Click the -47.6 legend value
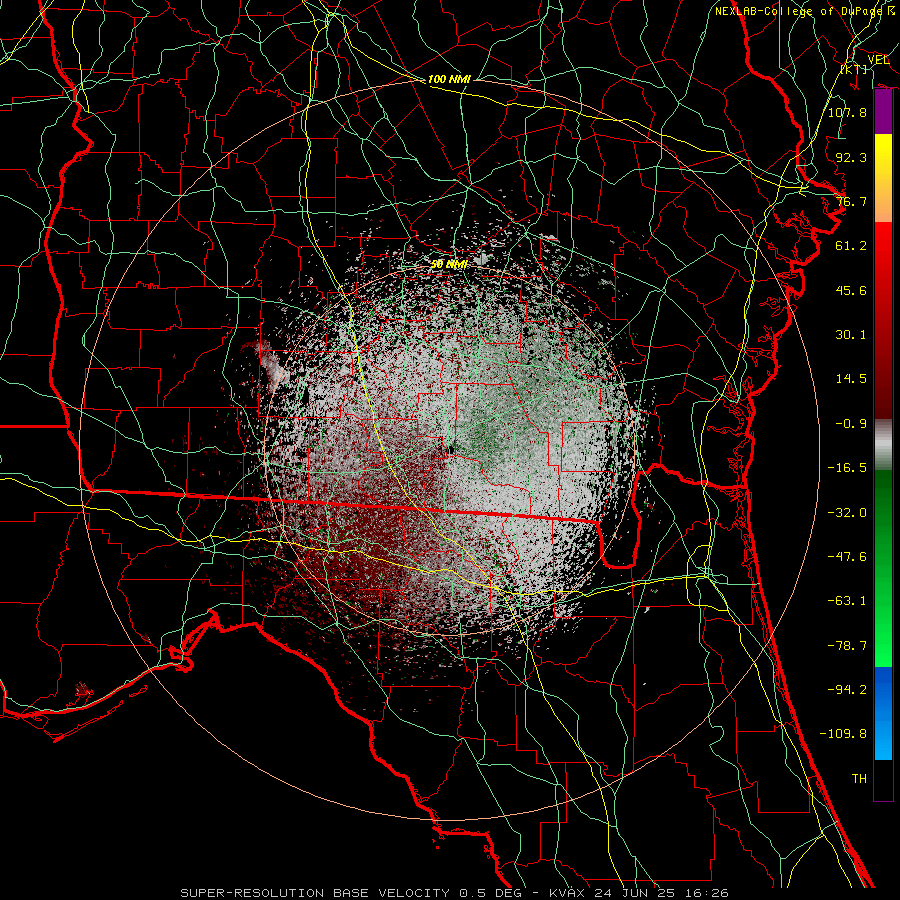This screenshot has height=900, width=900. coord(847,557)
